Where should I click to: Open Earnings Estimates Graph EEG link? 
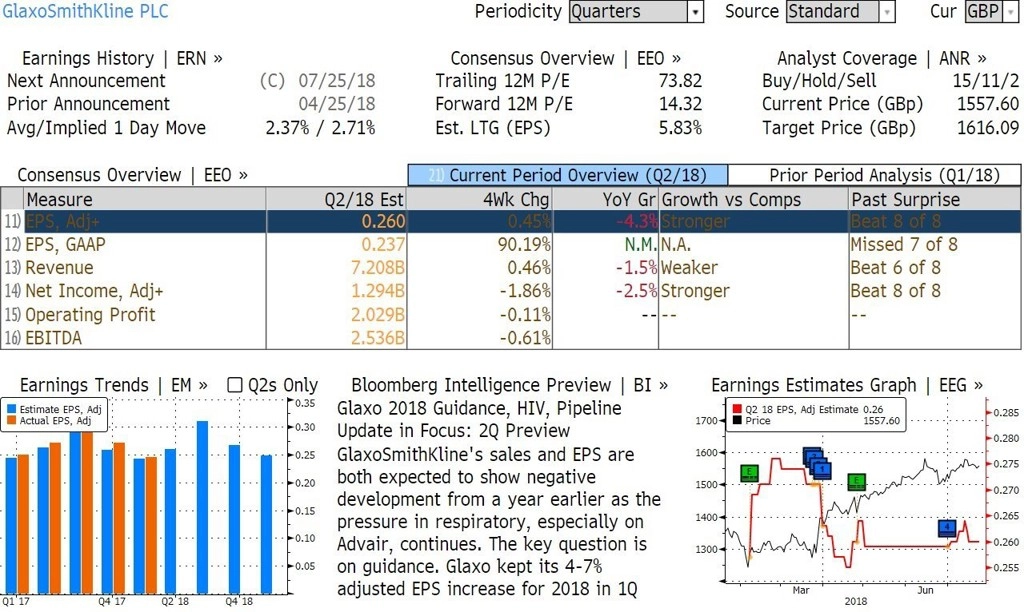tap(847, 385)
